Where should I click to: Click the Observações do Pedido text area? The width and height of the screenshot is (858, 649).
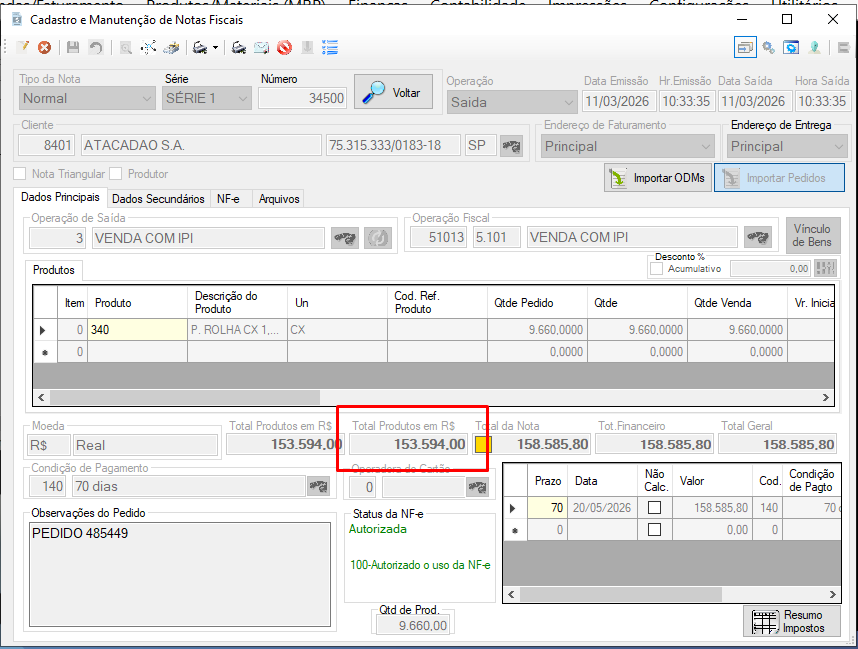(180, 575)
